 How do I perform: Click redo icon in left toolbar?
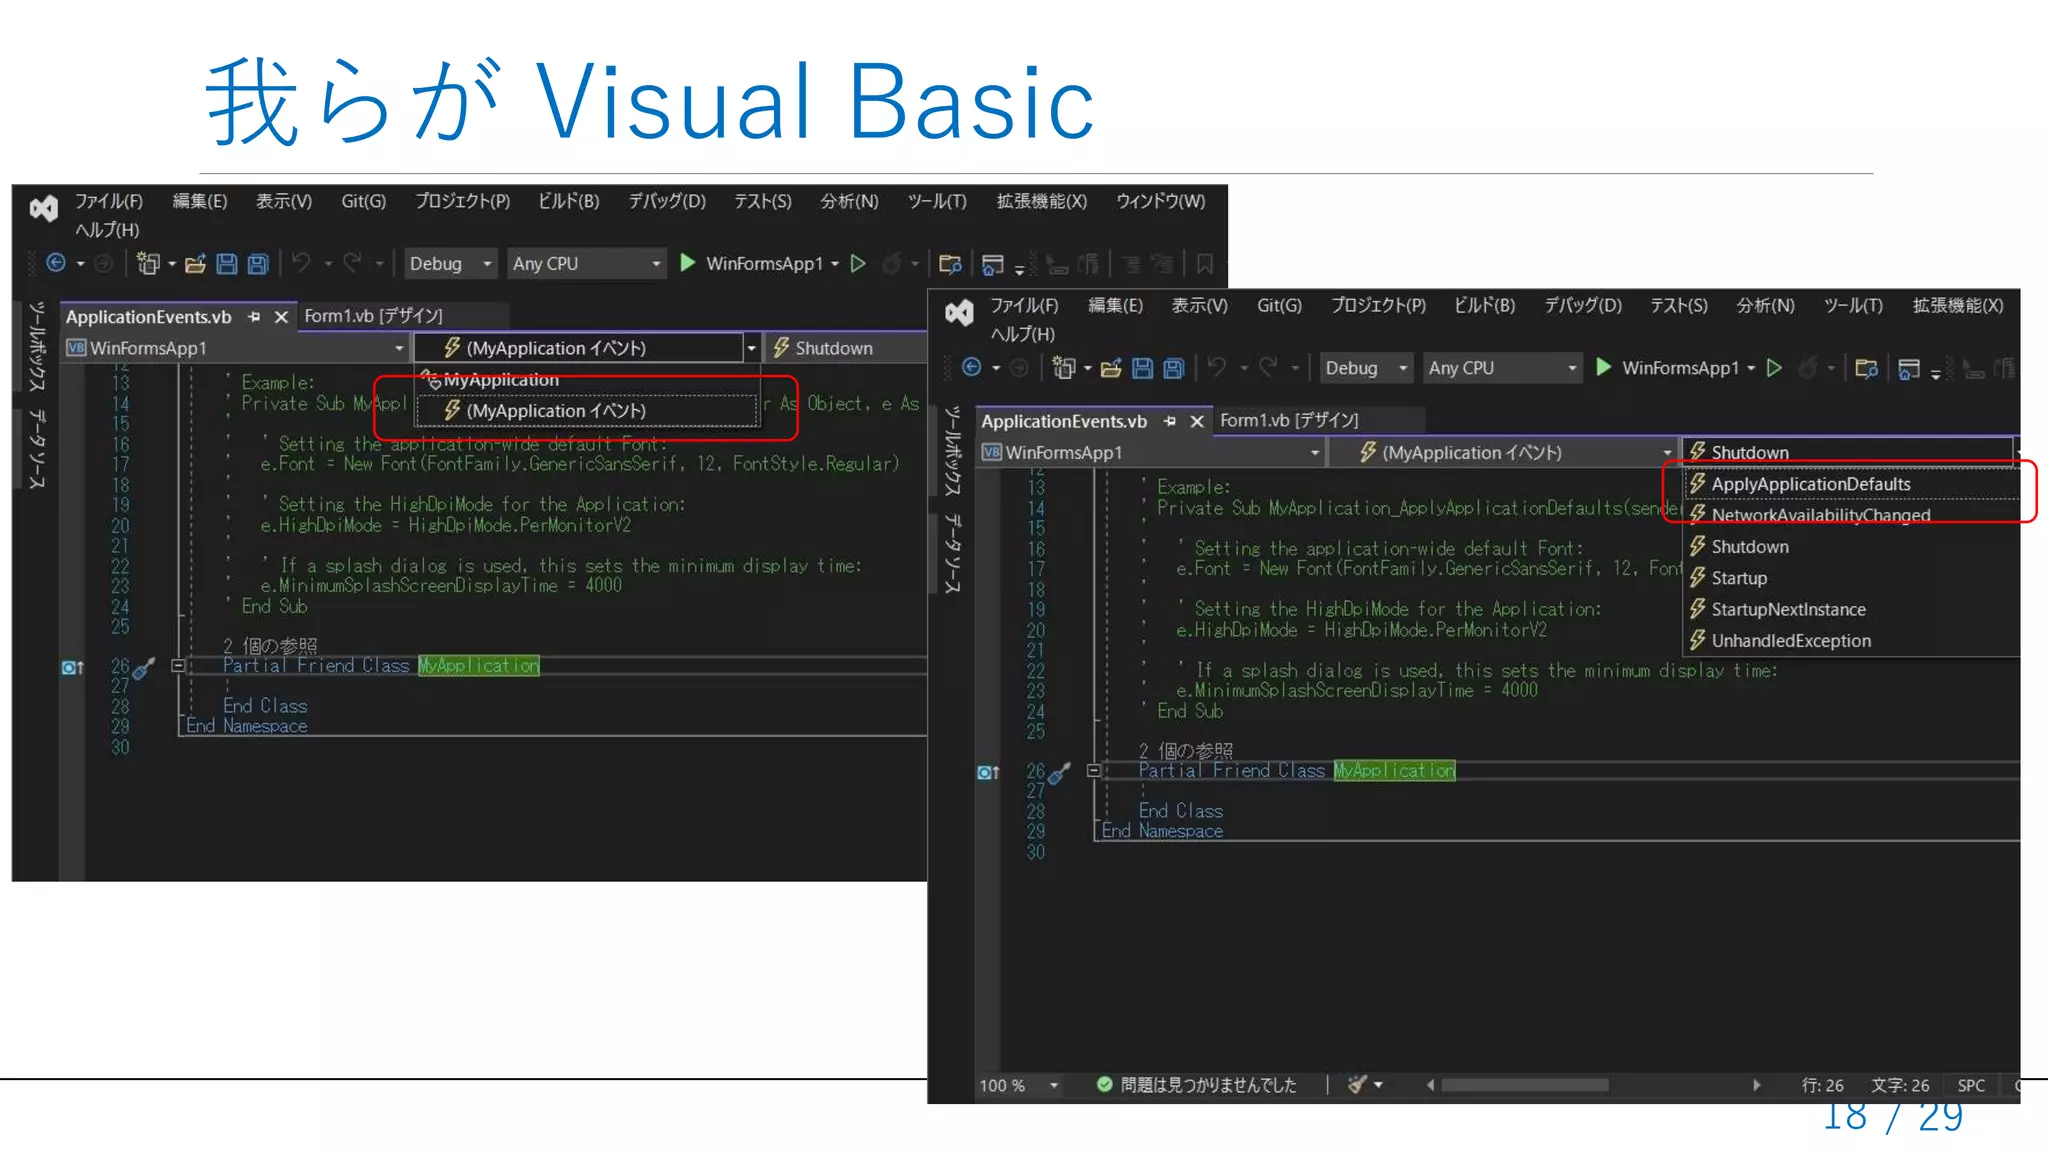click(352, 263)
